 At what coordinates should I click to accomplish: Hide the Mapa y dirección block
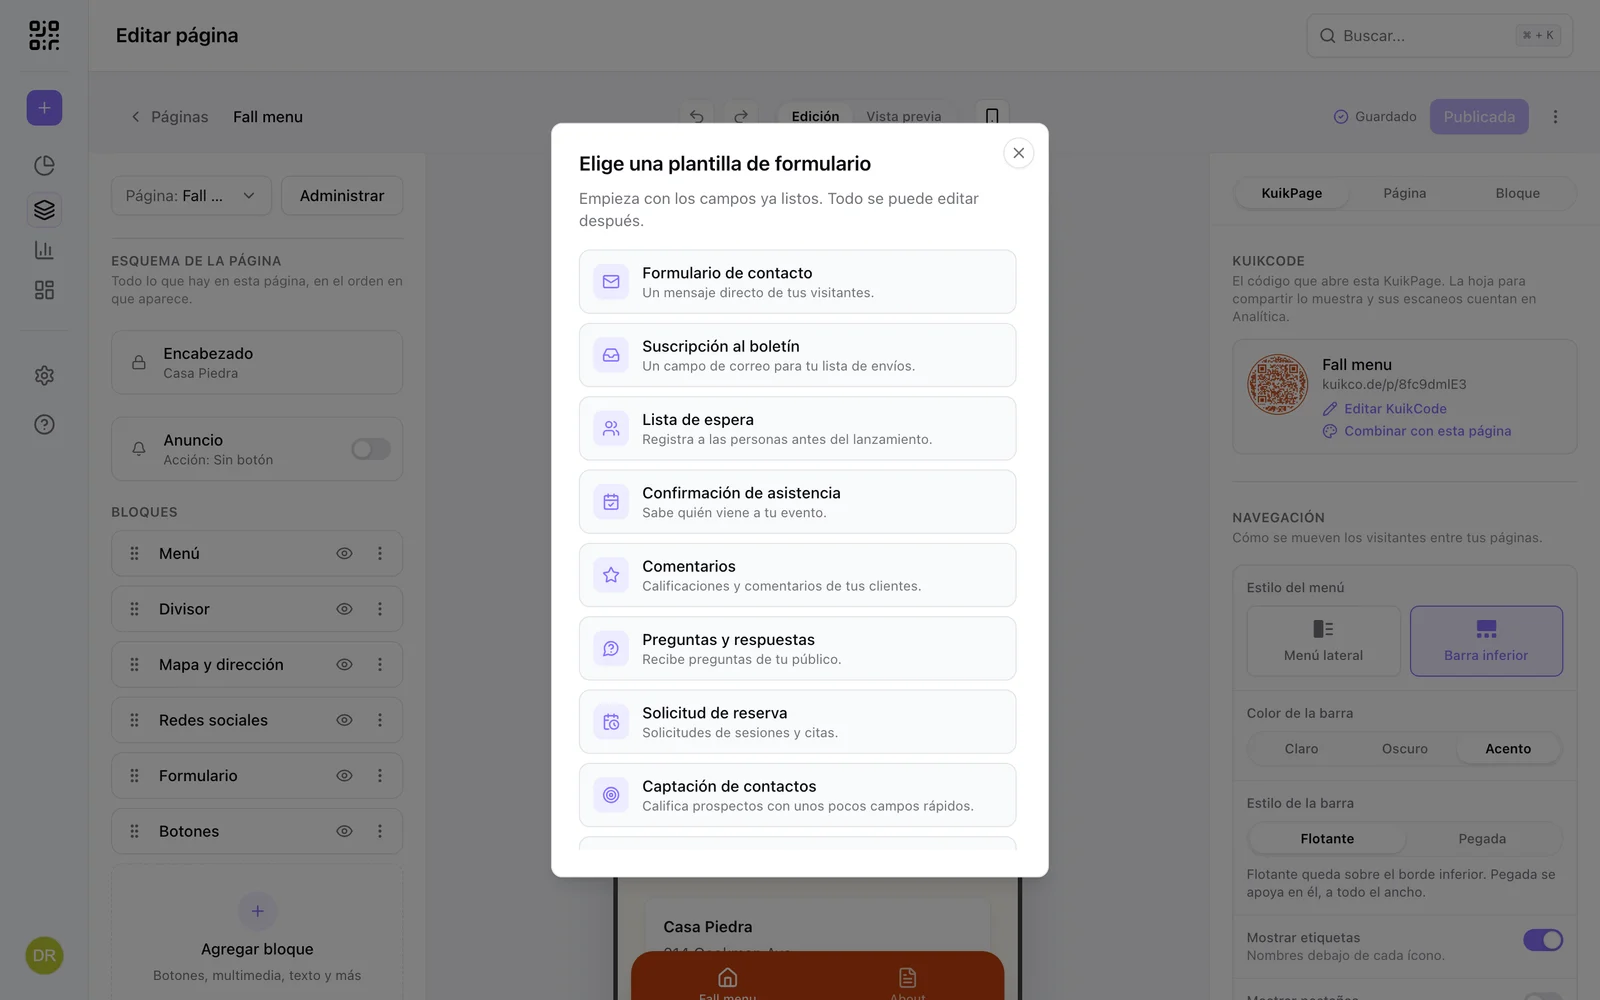(x=344, y=664)
